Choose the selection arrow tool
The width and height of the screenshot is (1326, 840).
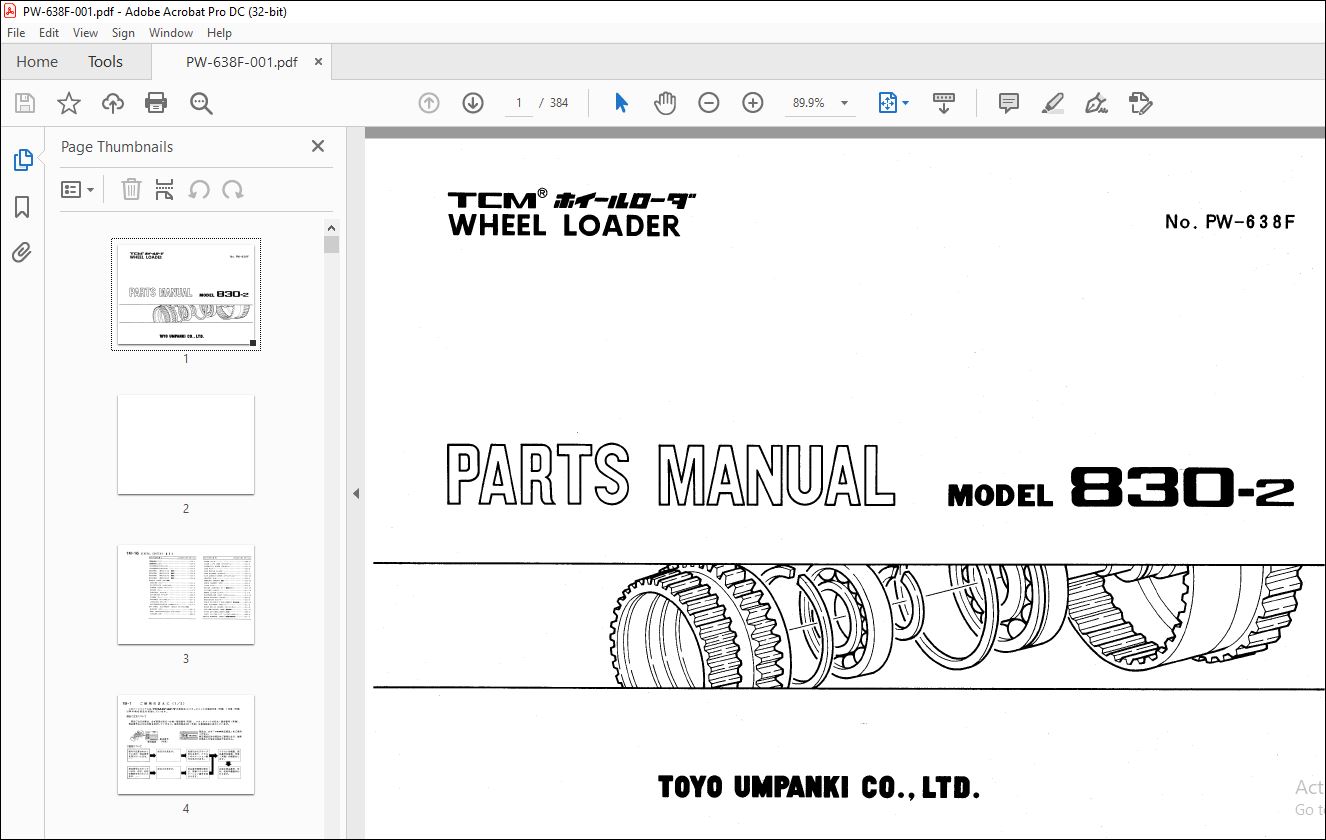[x=621, y=103]
